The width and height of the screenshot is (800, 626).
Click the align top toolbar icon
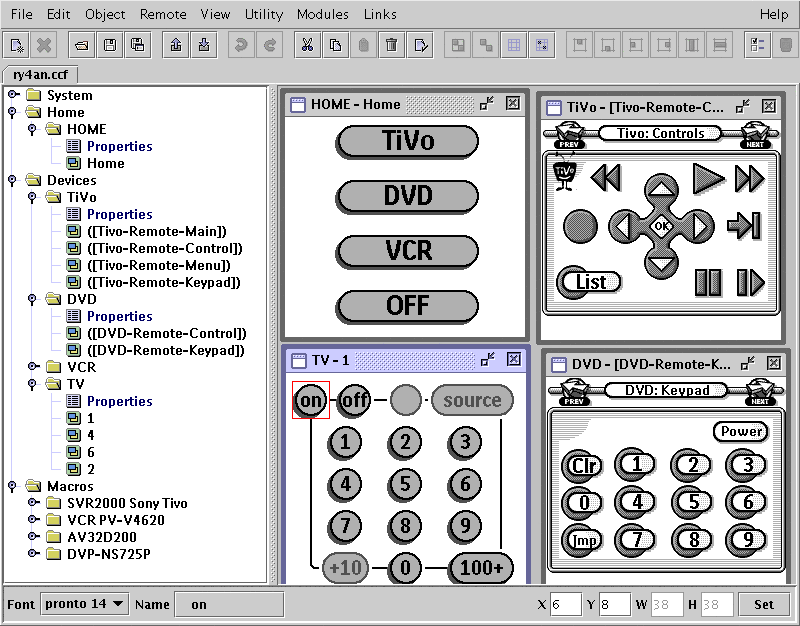(580, 45)
